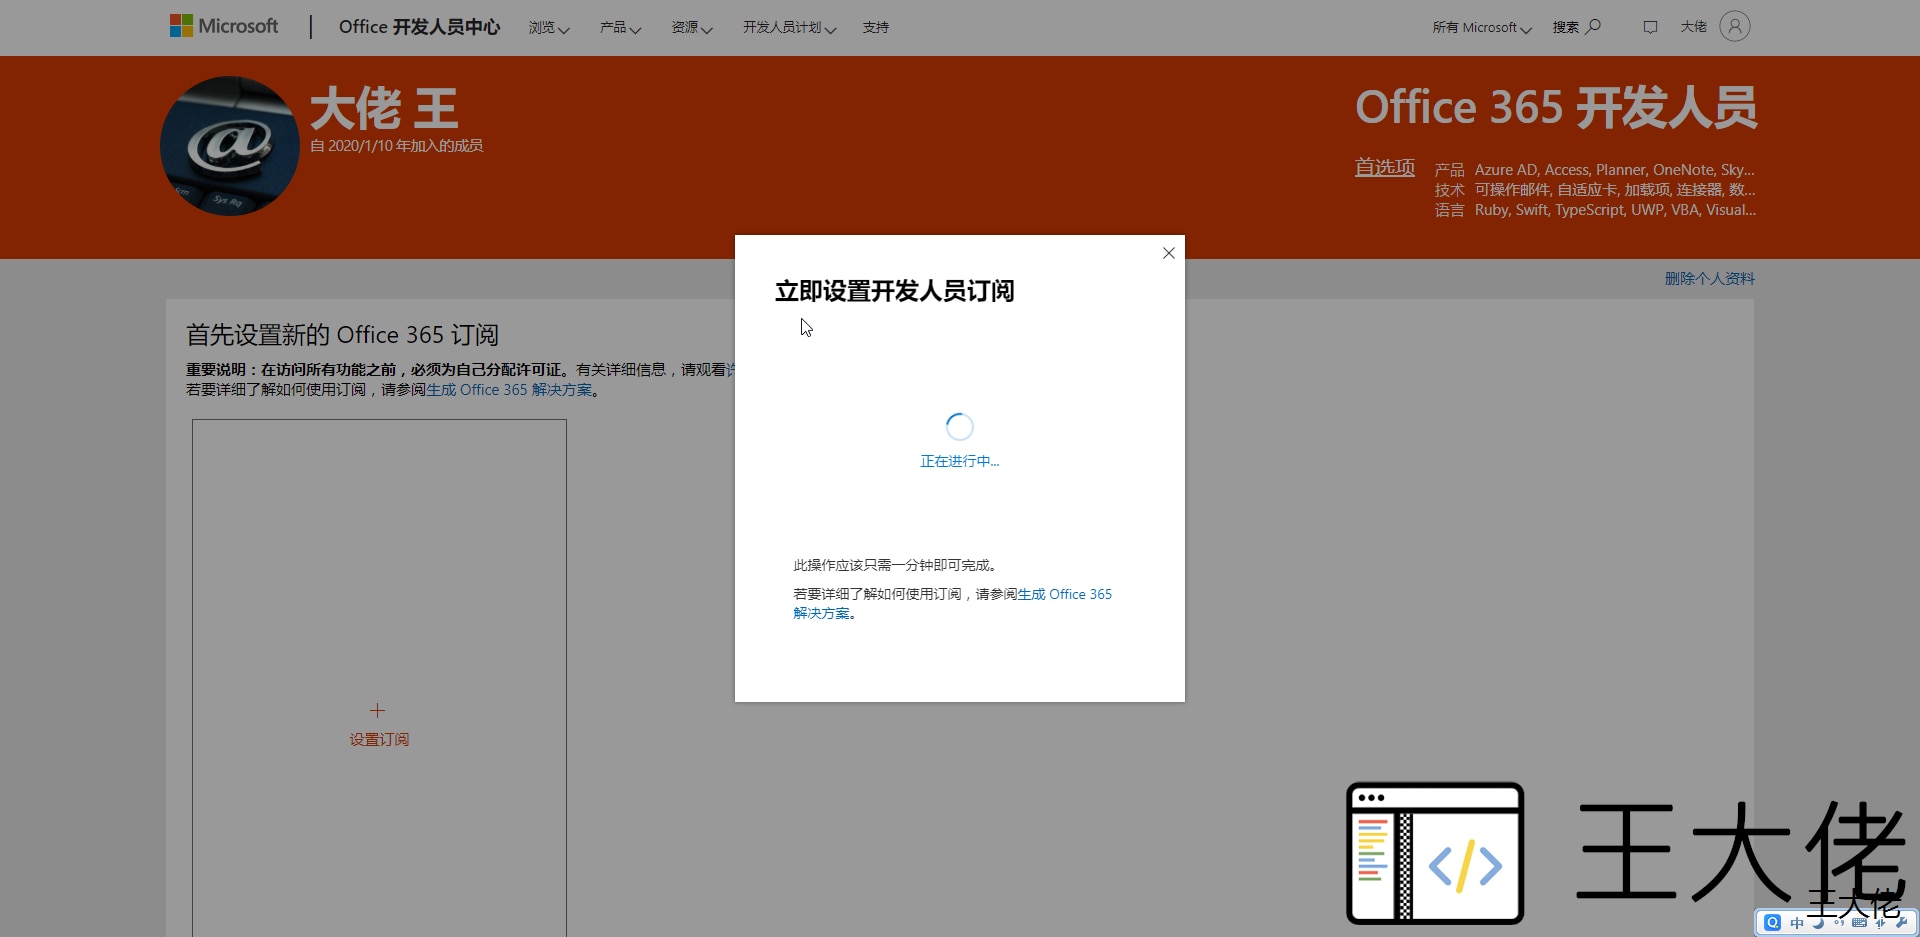Expand the 浏览 dropdown menu
Image resolution: width=1920 pixels, height=937 pixels.
(549, 28)
